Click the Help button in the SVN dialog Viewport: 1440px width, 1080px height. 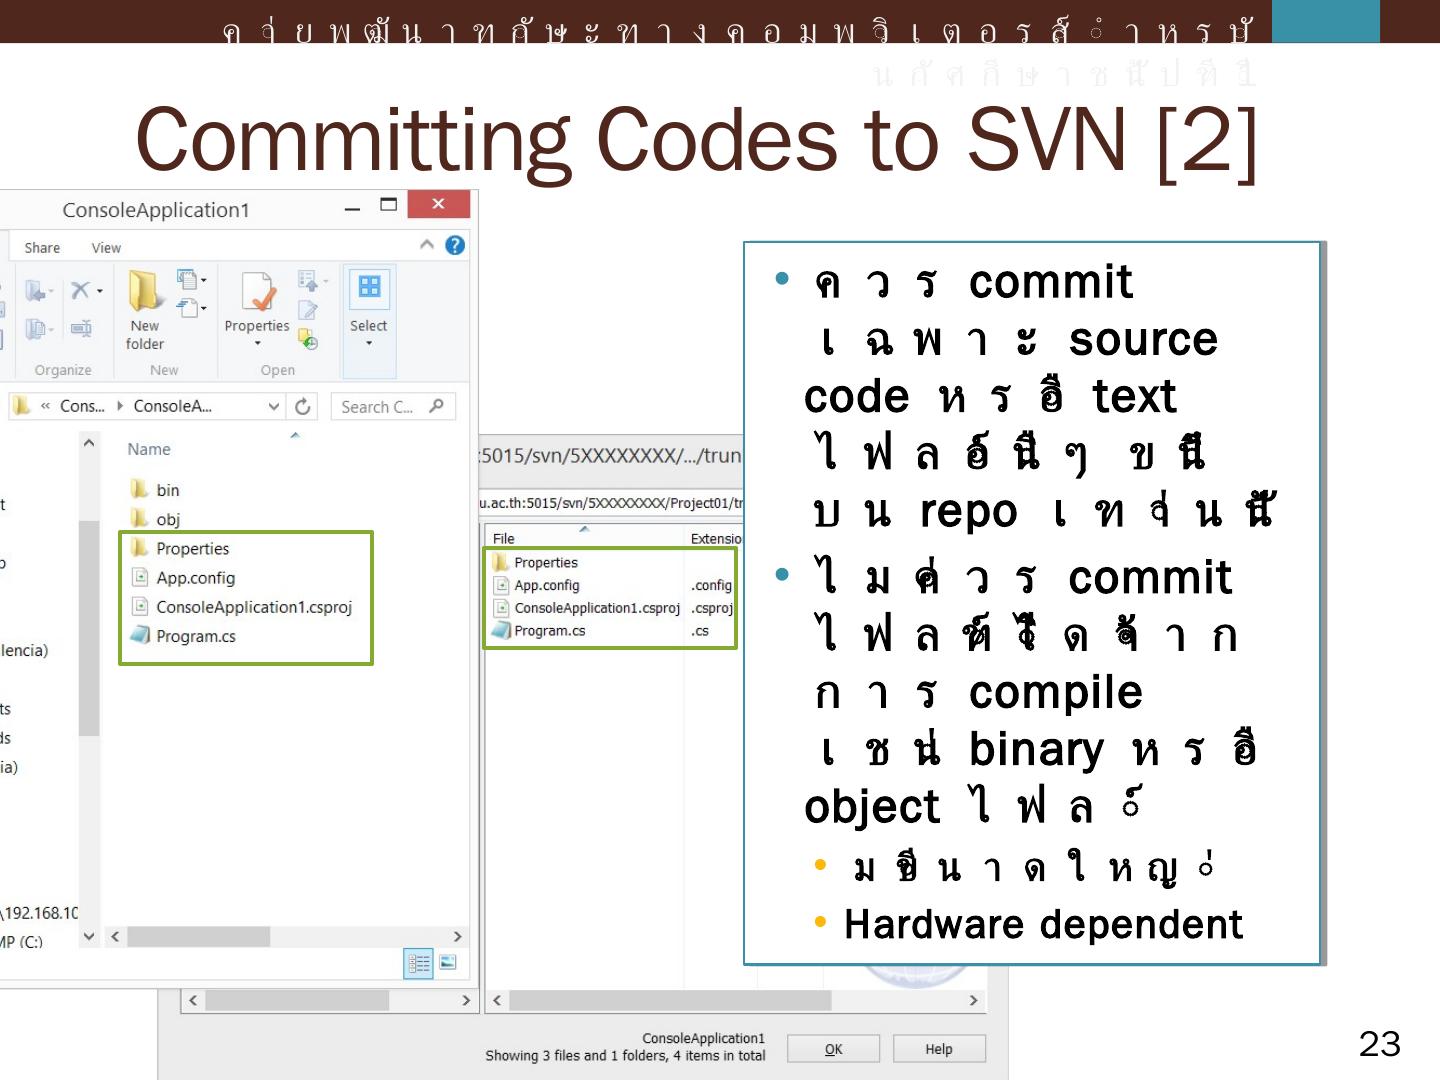click(x=939, y=1049)
